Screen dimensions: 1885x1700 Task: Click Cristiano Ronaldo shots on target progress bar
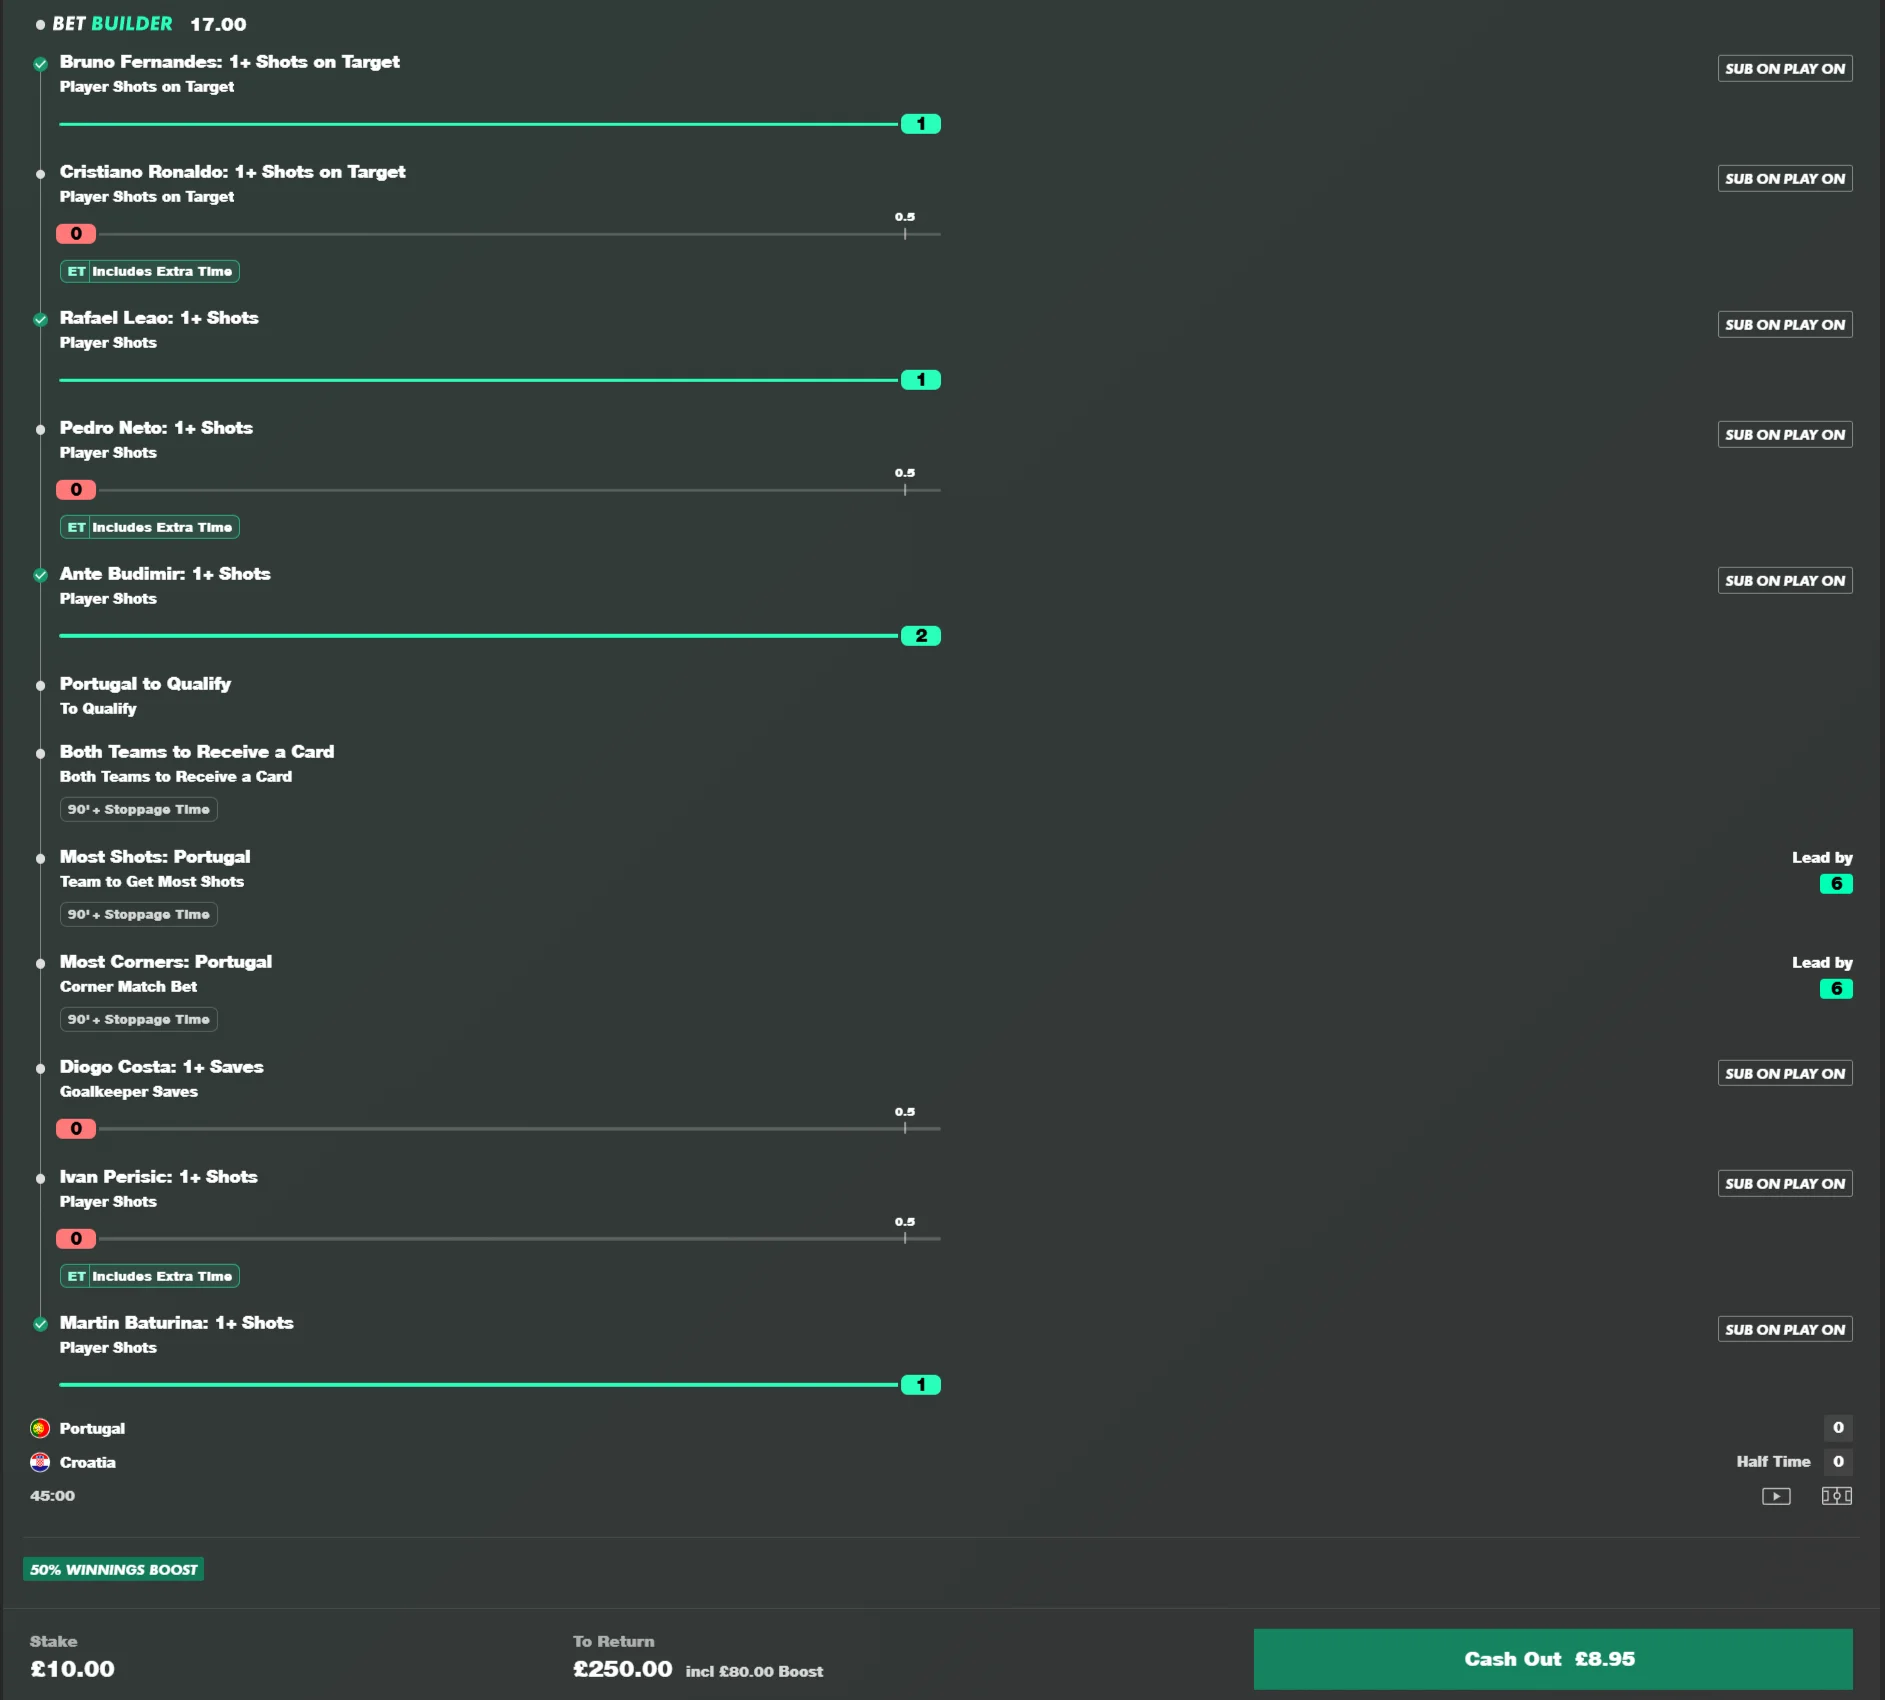498,234
